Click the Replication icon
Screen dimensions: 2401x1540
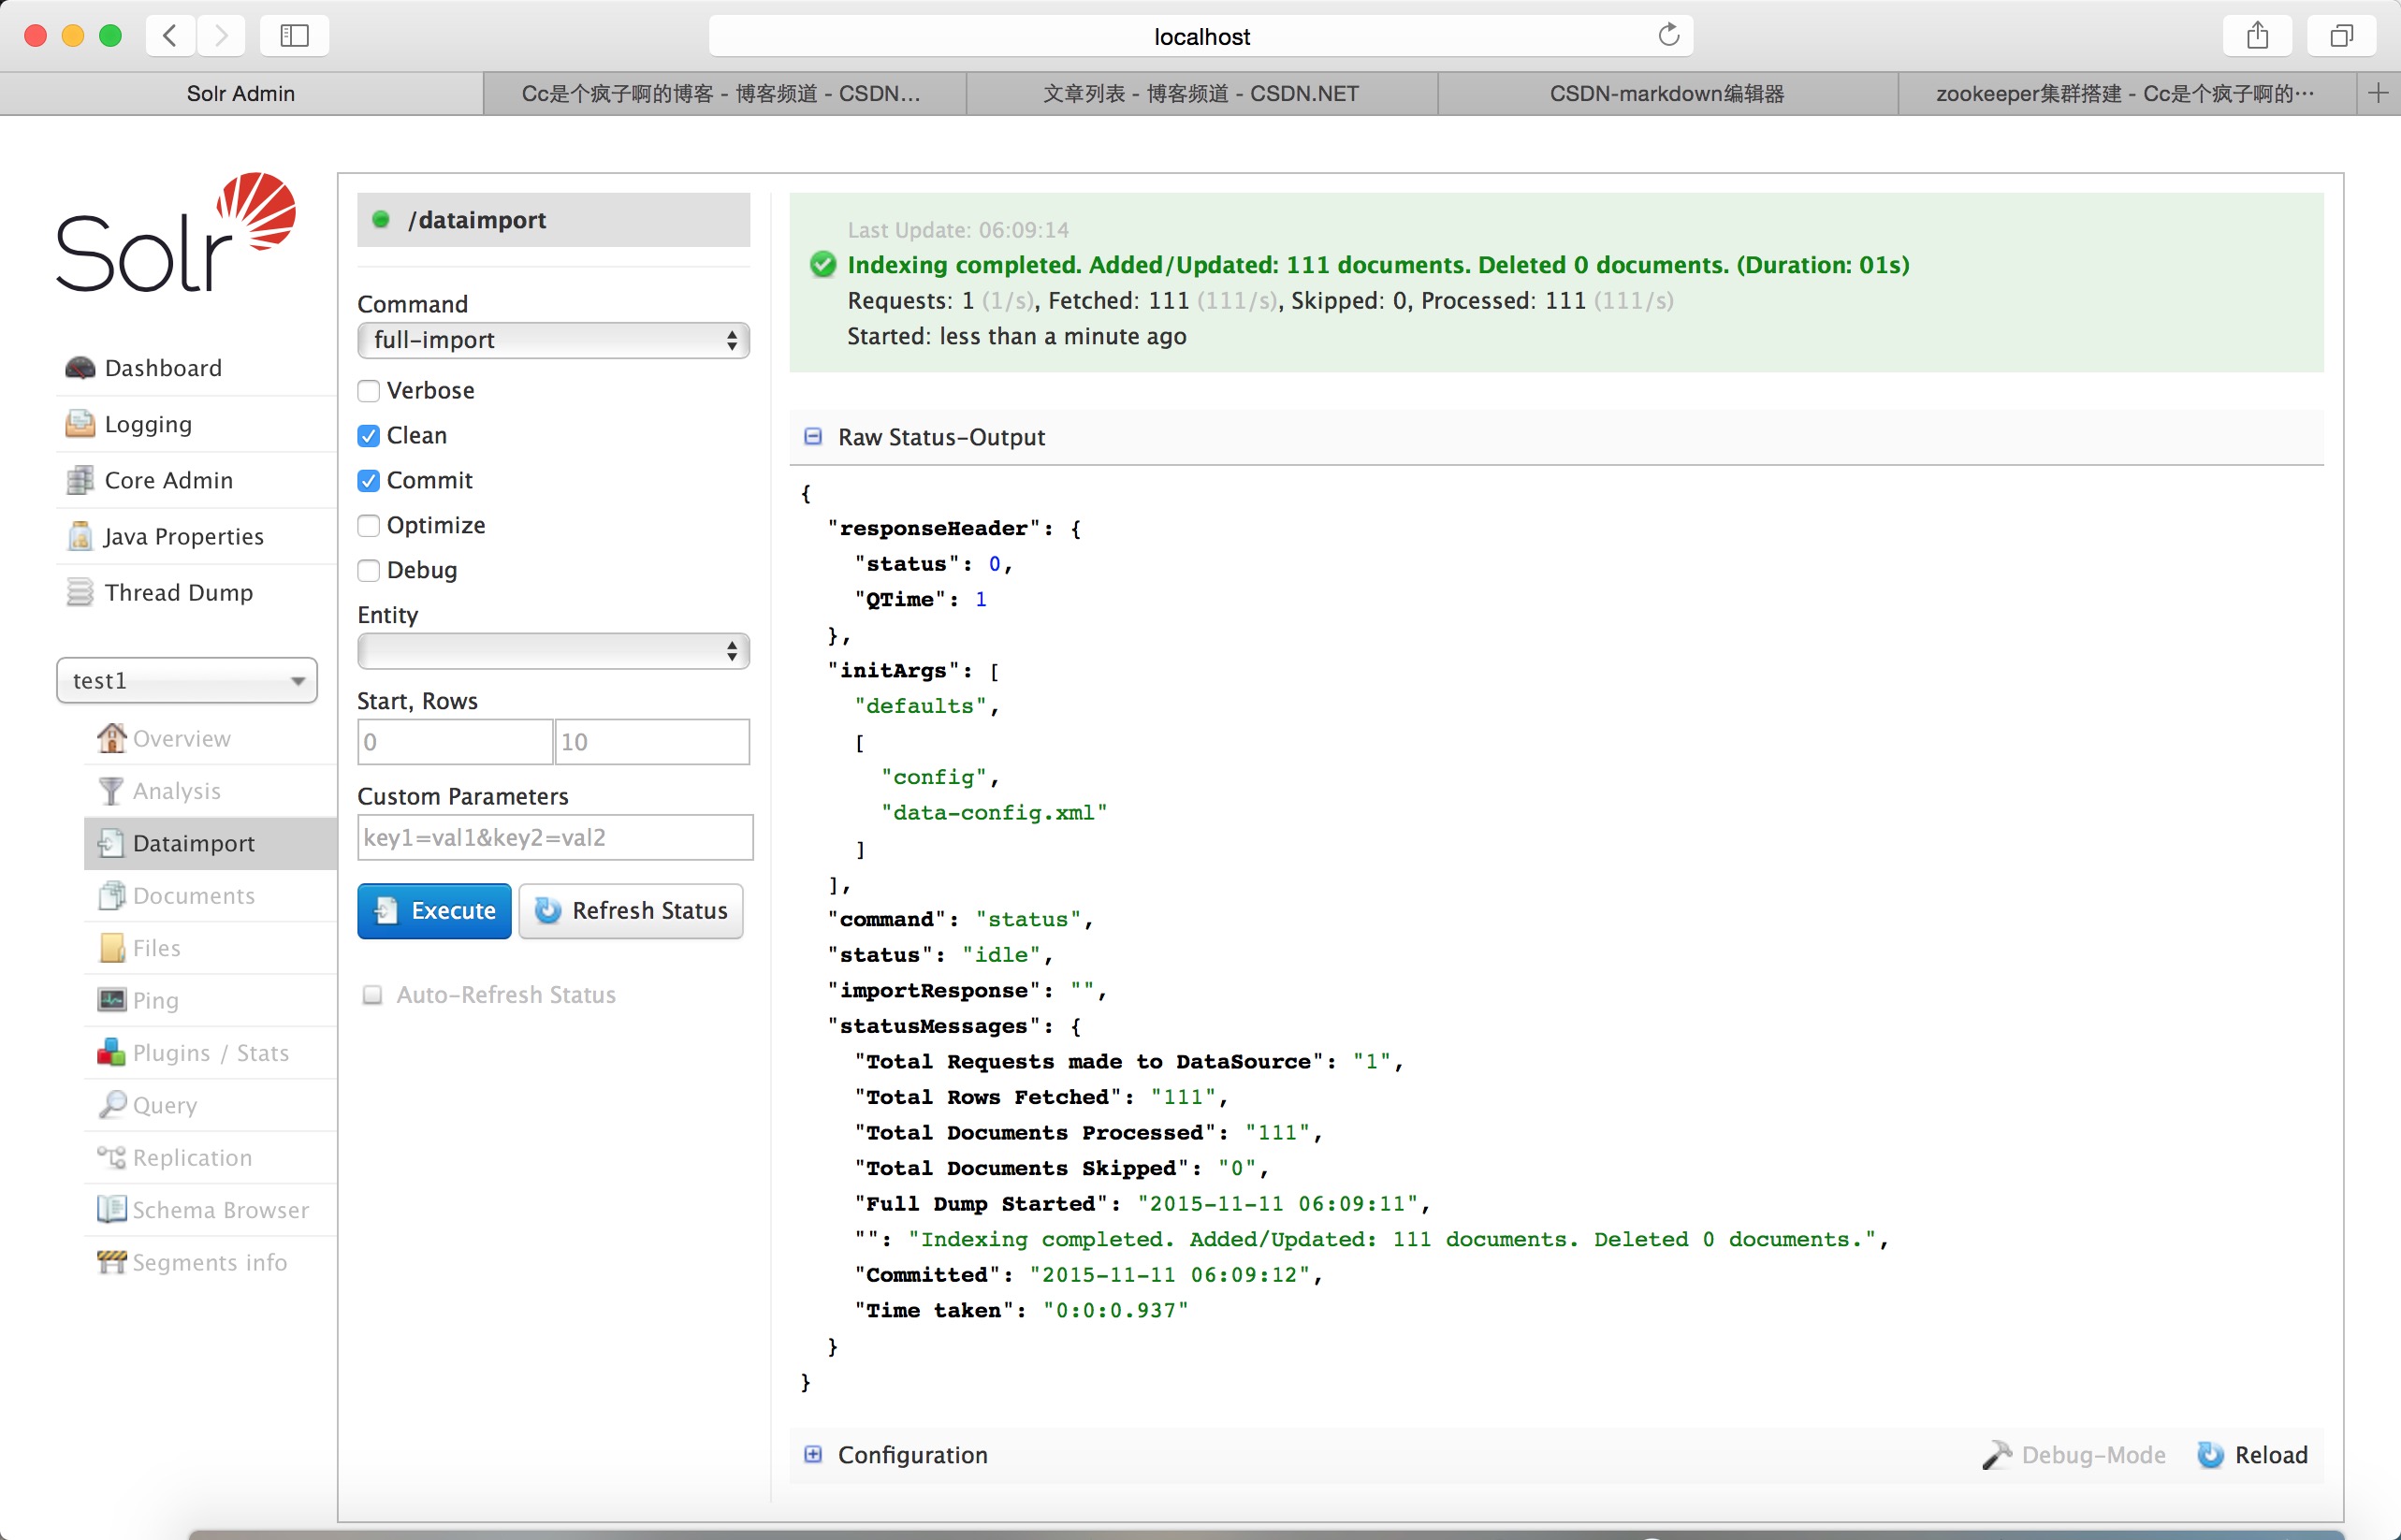111,1157
